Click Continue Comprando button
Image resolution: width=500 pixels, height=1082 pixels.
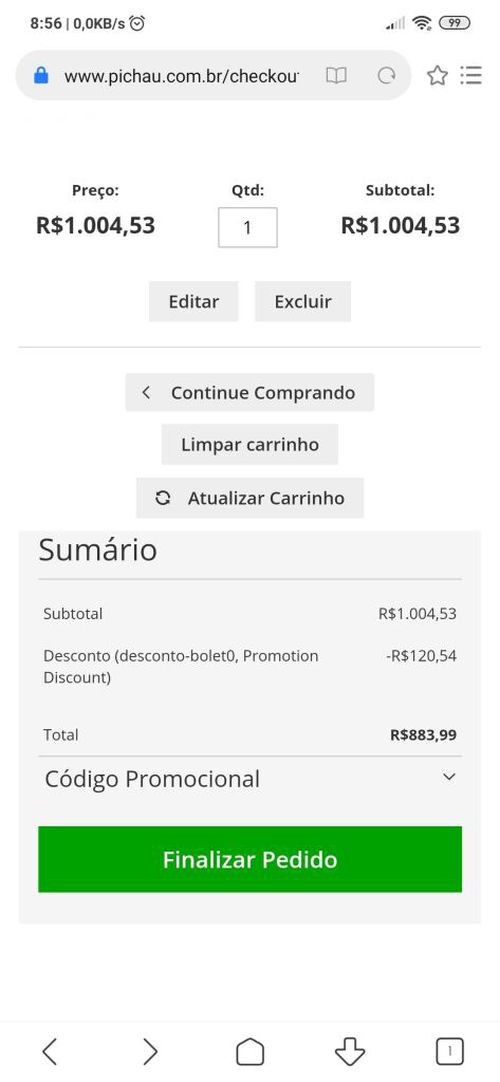[x=250, y=393]
